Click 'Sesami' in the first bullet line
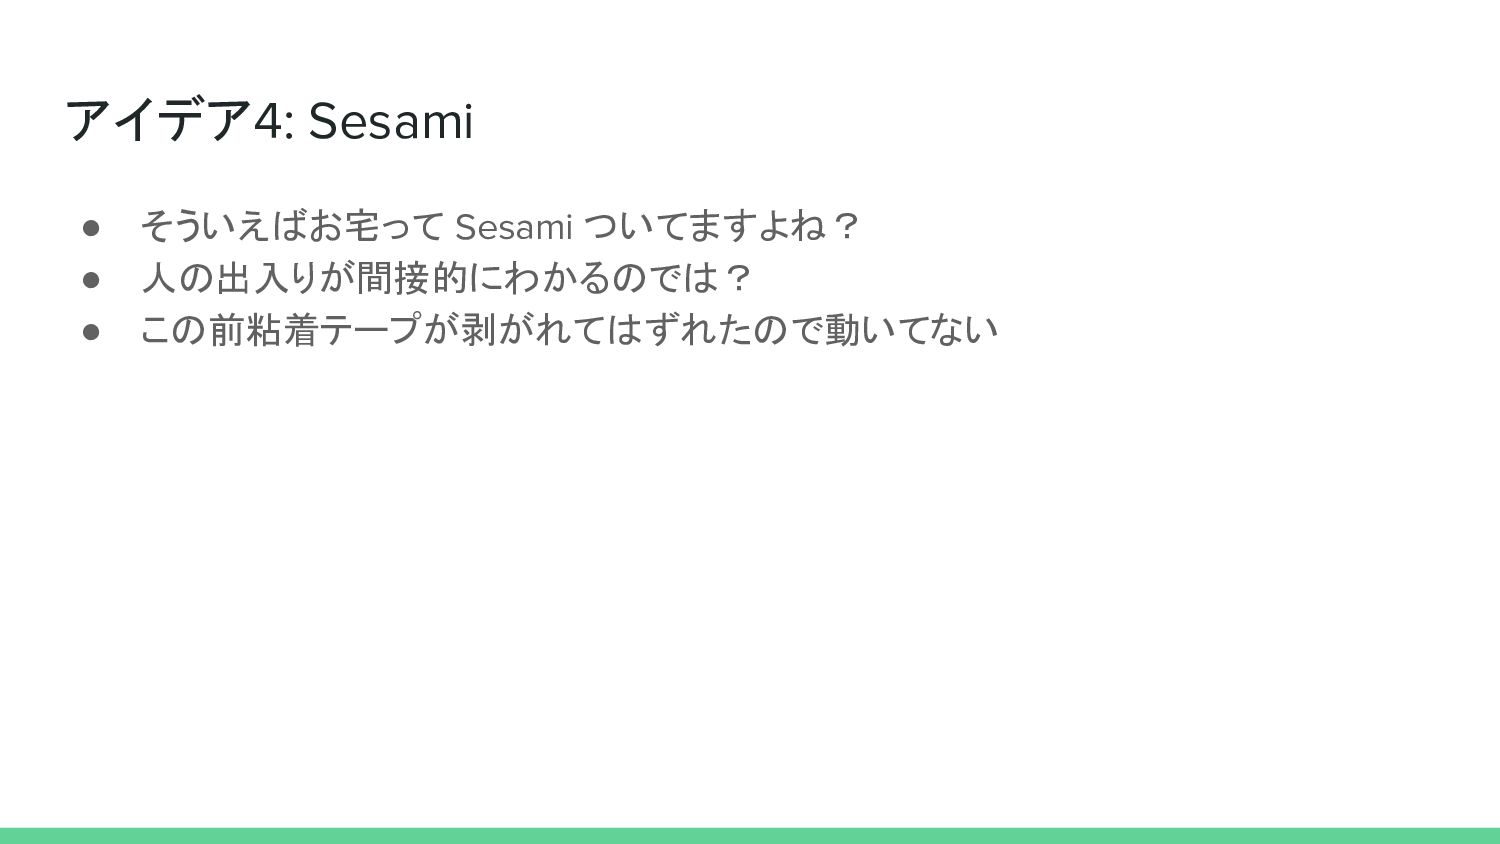The width and height of the screenshot is (1500, 844). 513,227
